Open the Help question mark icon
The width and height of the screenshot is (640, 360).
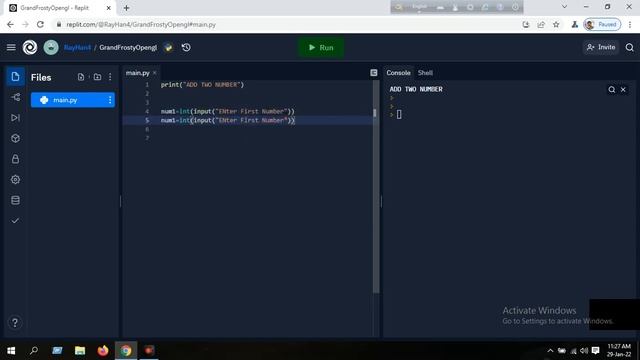coord(15,322)
